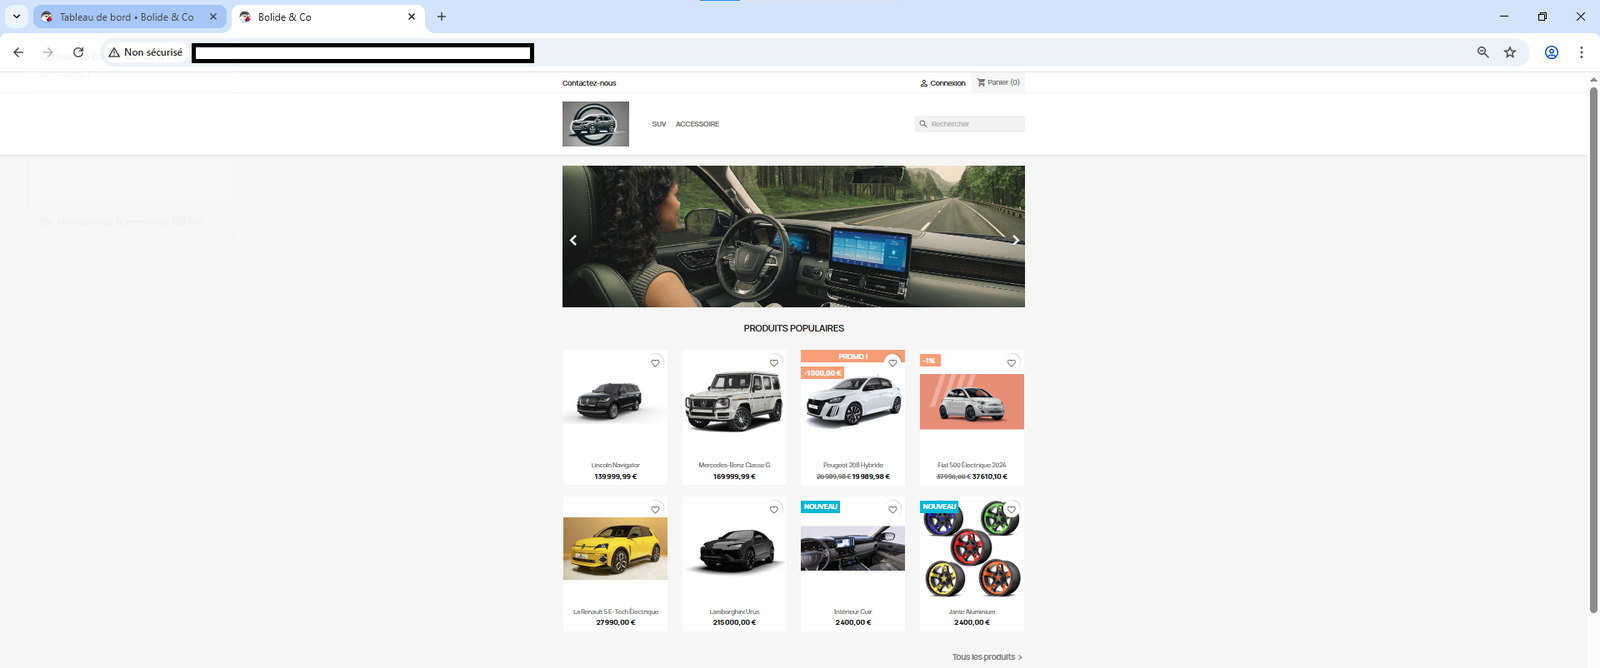Open Chrome three-dot menu
The height and width of the screenshot is (668, 1600).
coord(1581,52)
